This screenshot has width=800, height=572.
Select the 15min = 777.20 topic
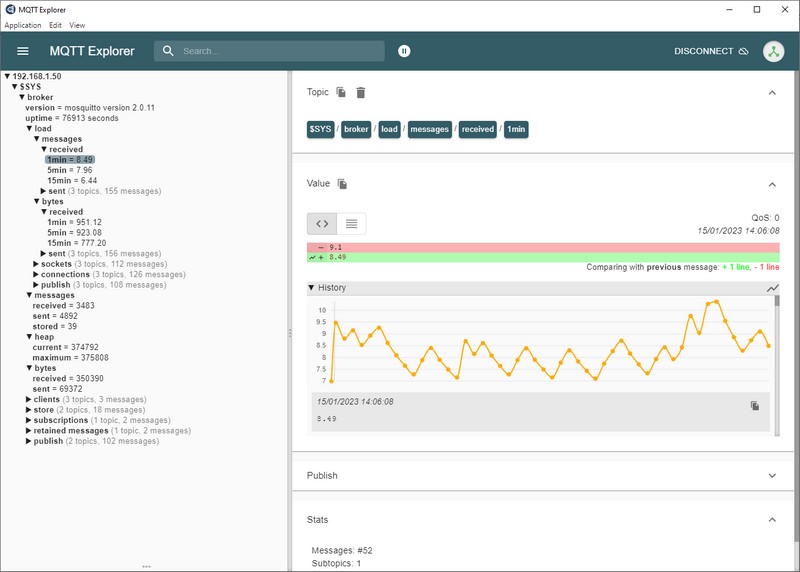point(77,243)
